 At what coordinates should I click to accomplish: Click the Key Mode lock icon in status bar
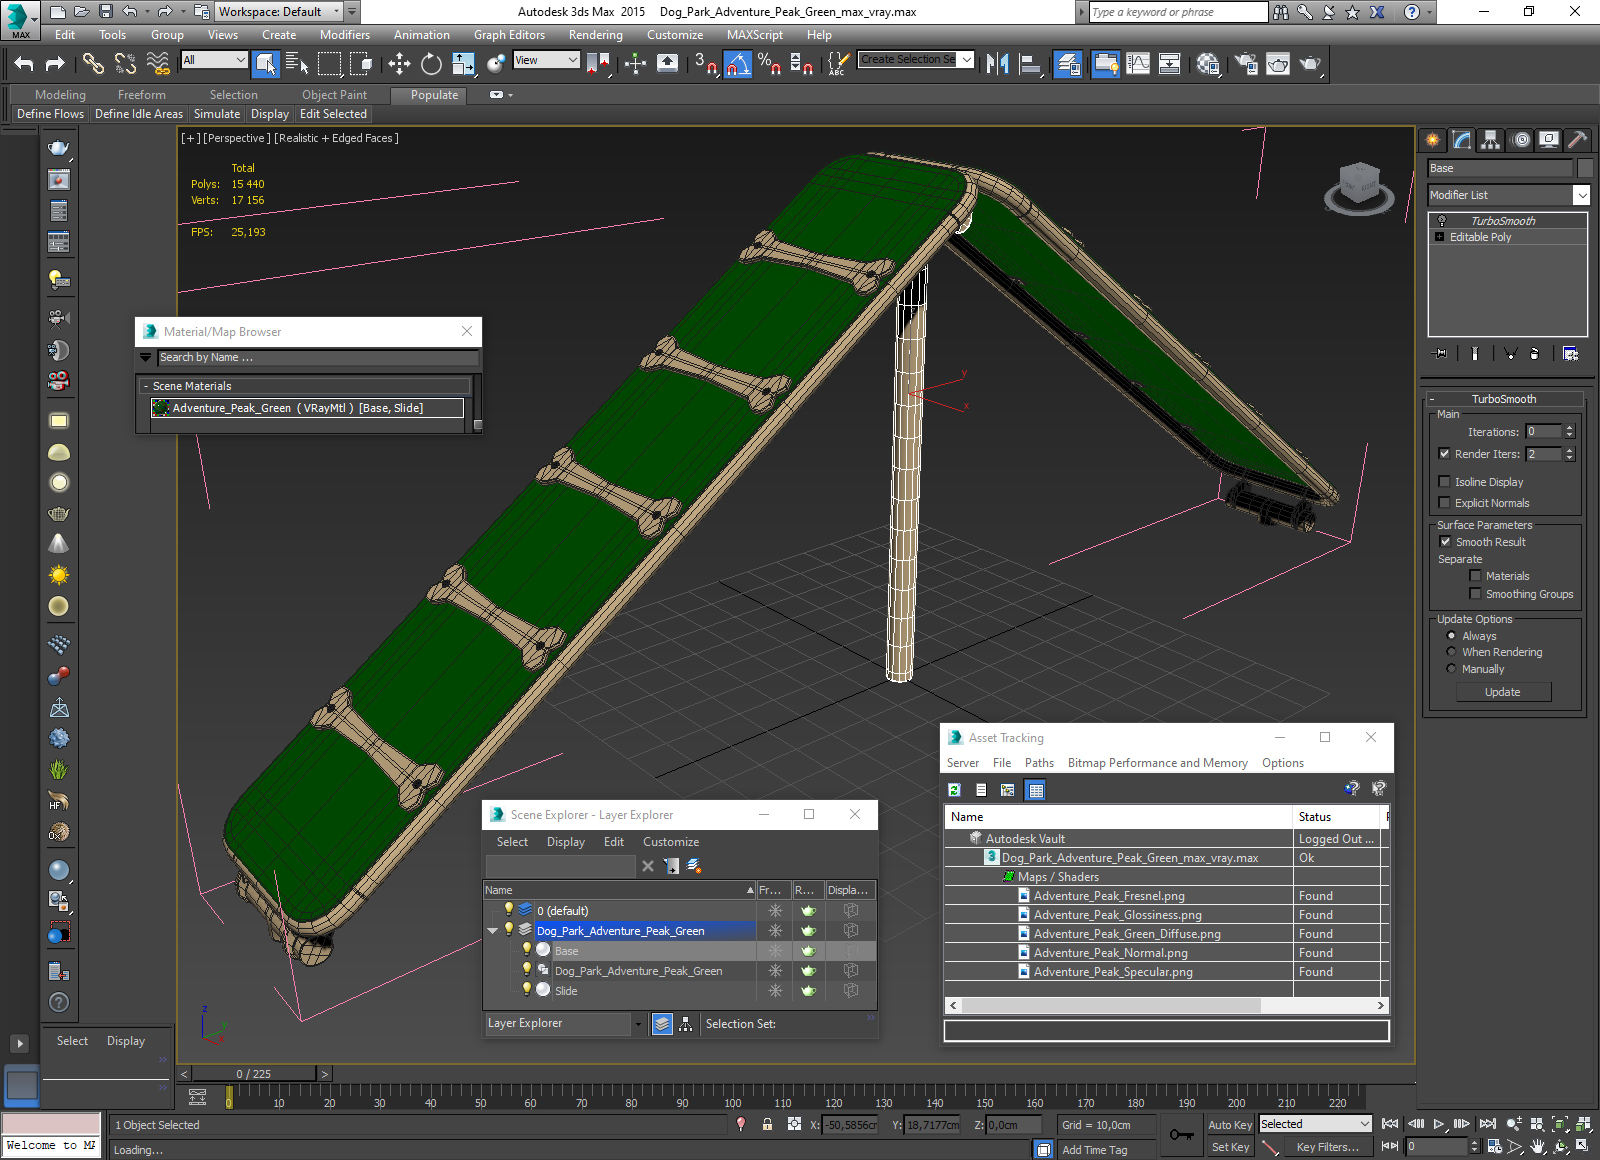tap(1181, 1135)
